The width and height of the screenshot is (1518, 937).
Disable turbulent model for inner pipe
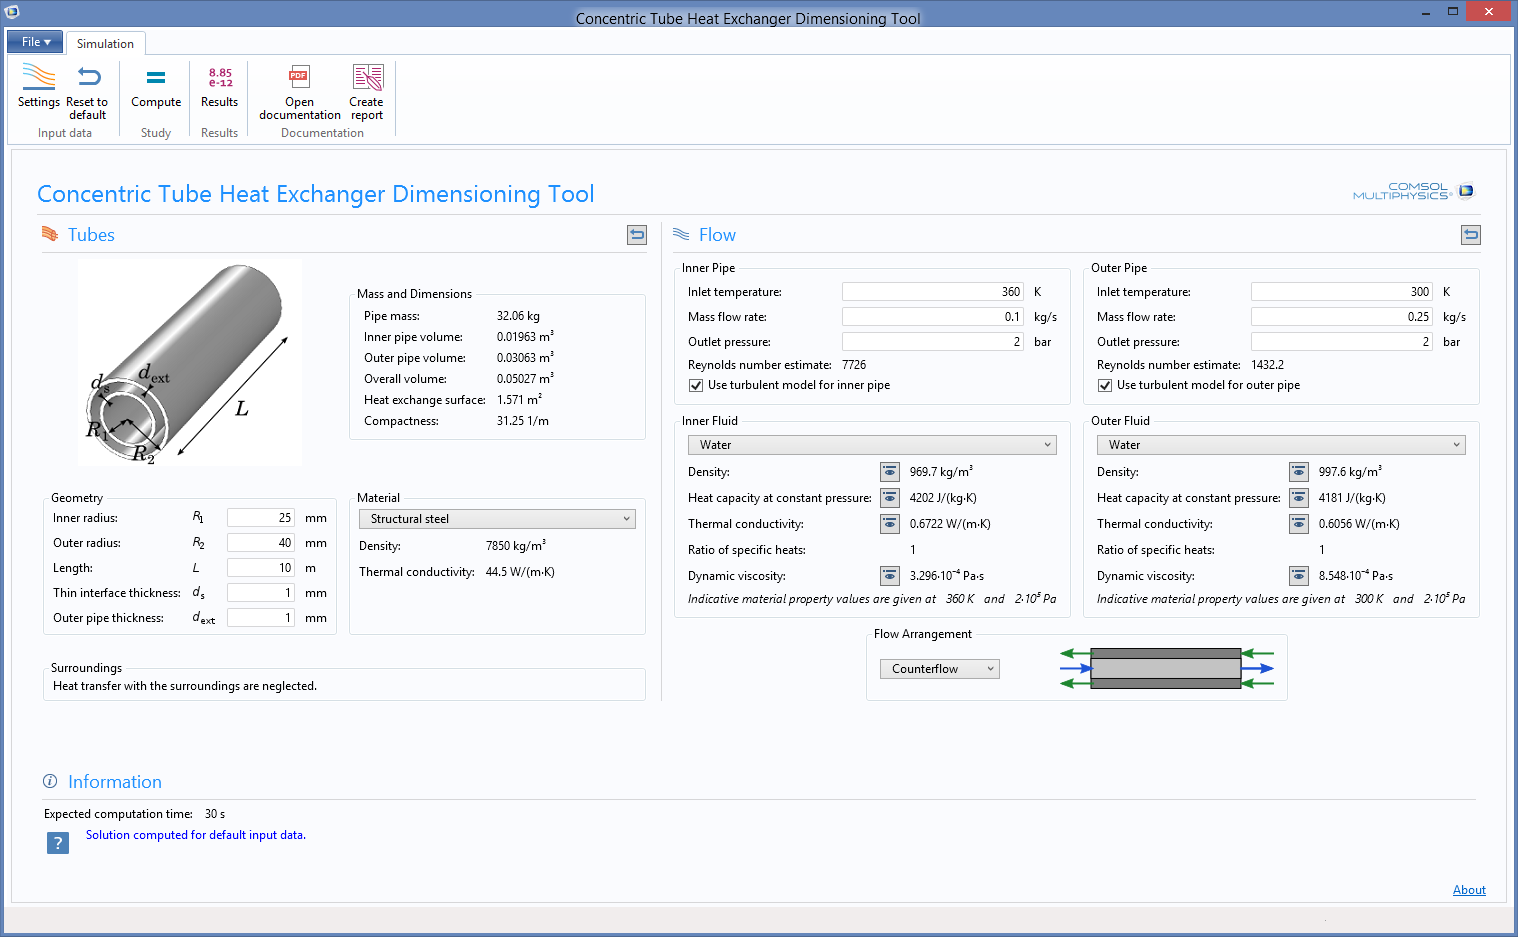(696, 386)
